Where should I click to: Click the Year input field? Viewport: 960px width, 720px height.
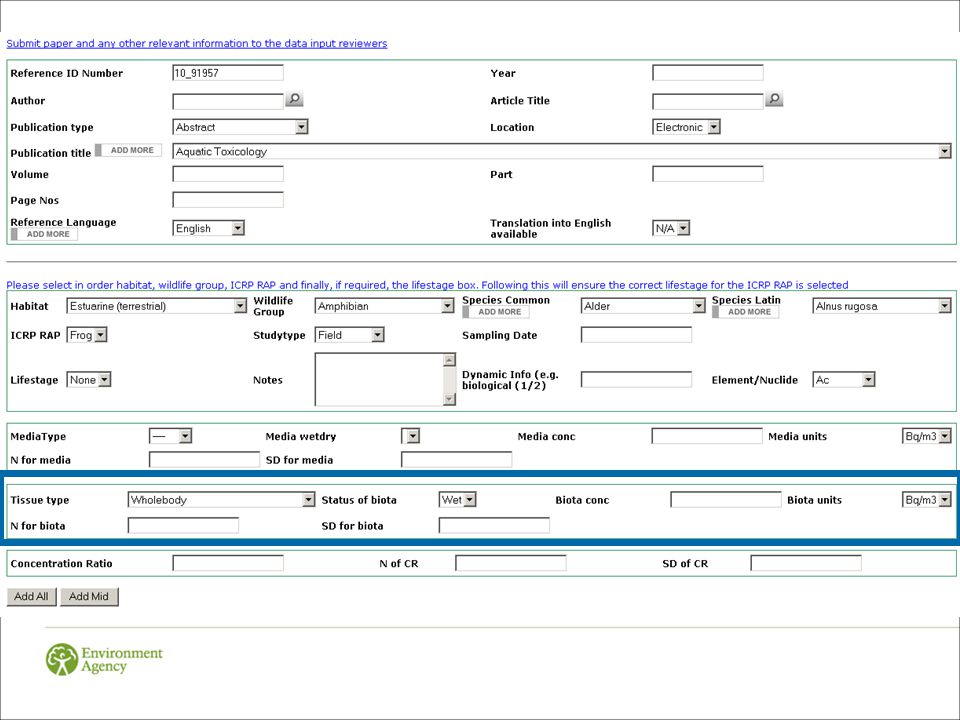pyautogui.click(x=708, y=73)
